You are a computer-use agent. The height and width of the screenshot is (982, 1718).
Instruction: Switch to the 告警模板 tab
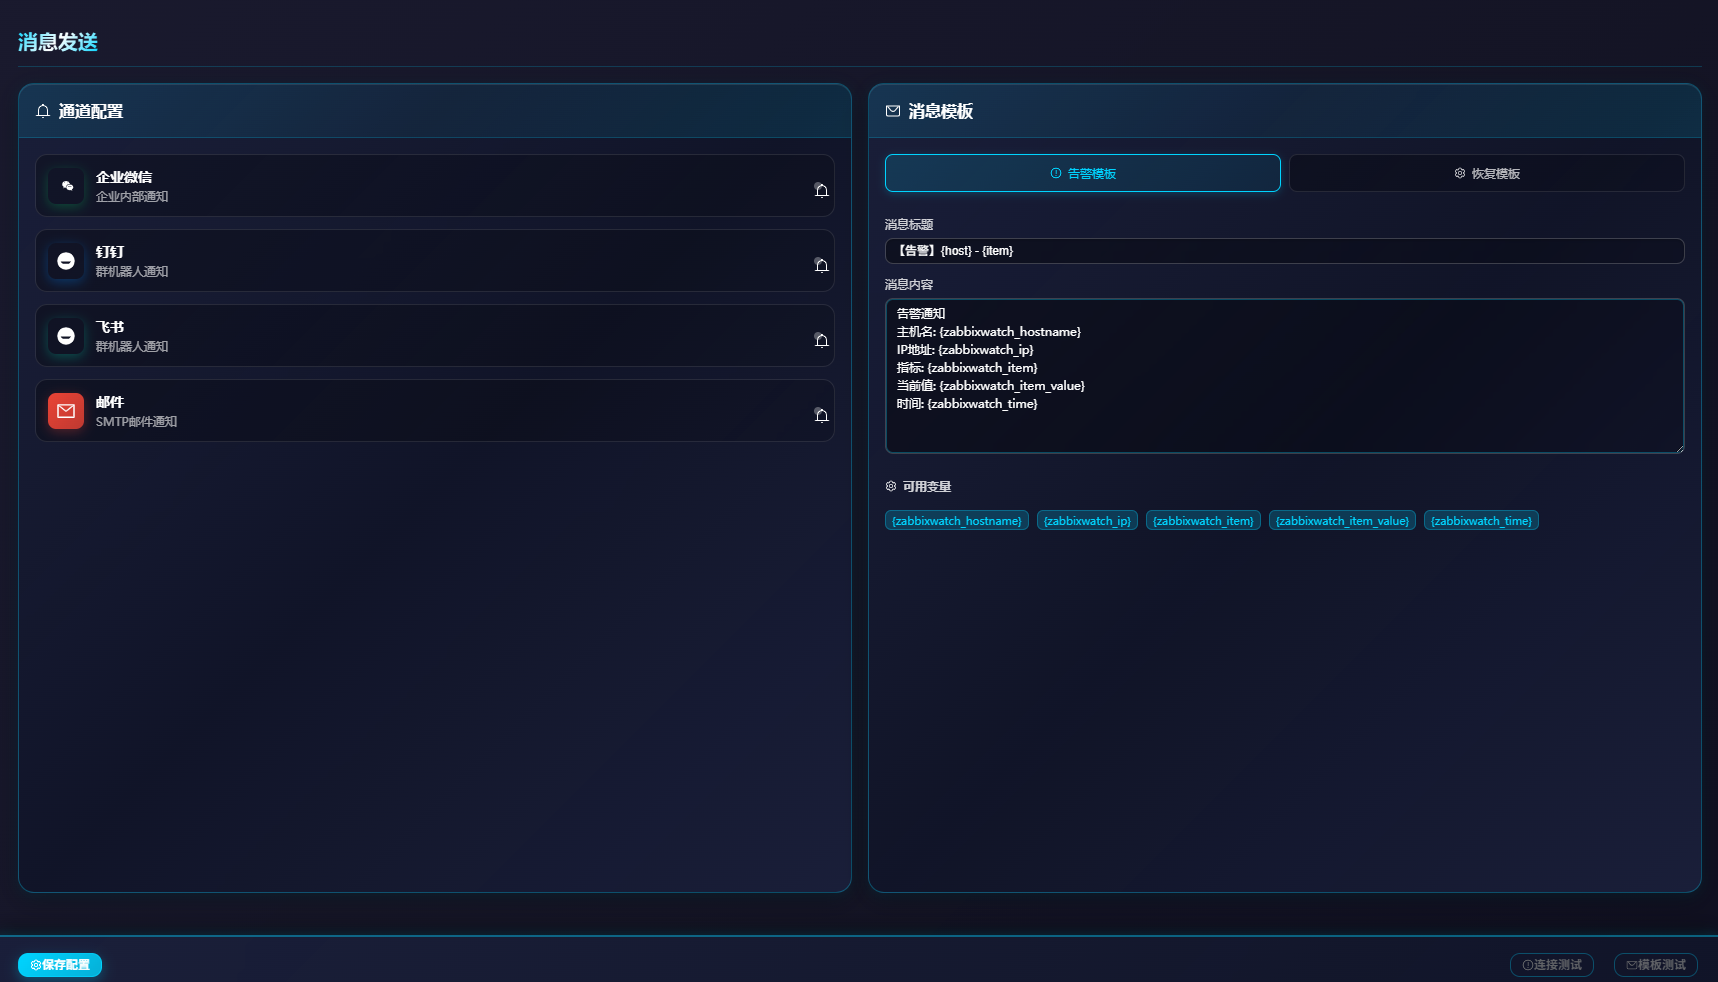coord(1082,173)
